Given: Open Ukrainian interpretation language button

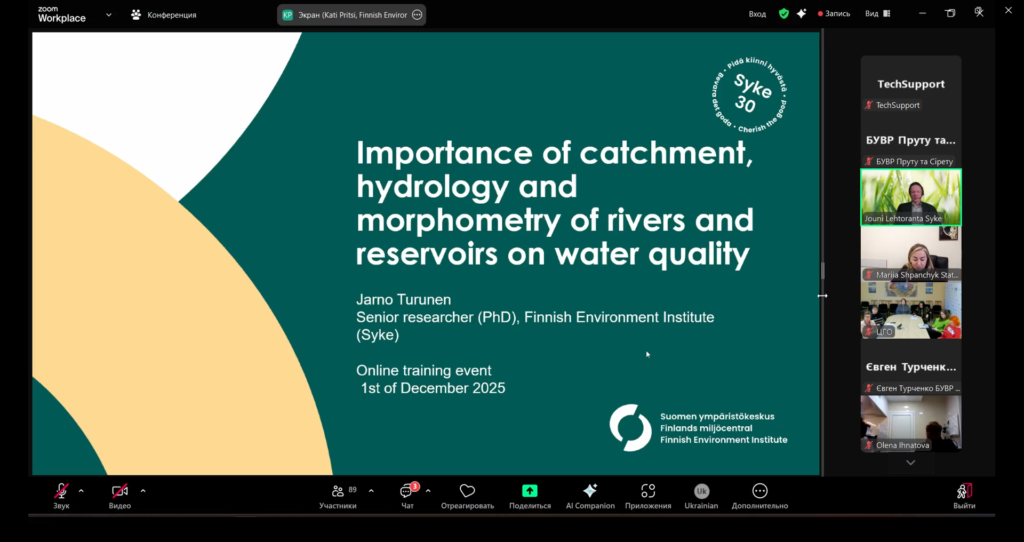Looking at the screenshot, I should pos(702,491).
